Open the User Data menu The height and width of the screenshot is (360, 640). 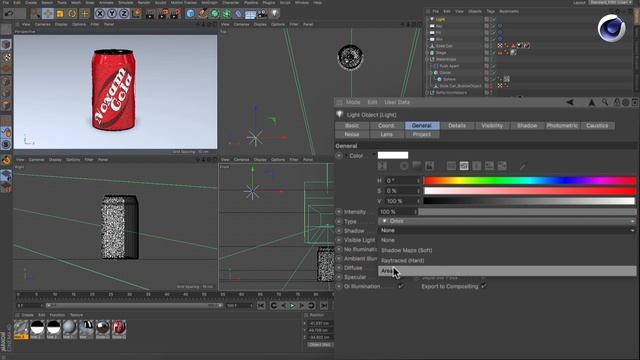coord(397,102)
